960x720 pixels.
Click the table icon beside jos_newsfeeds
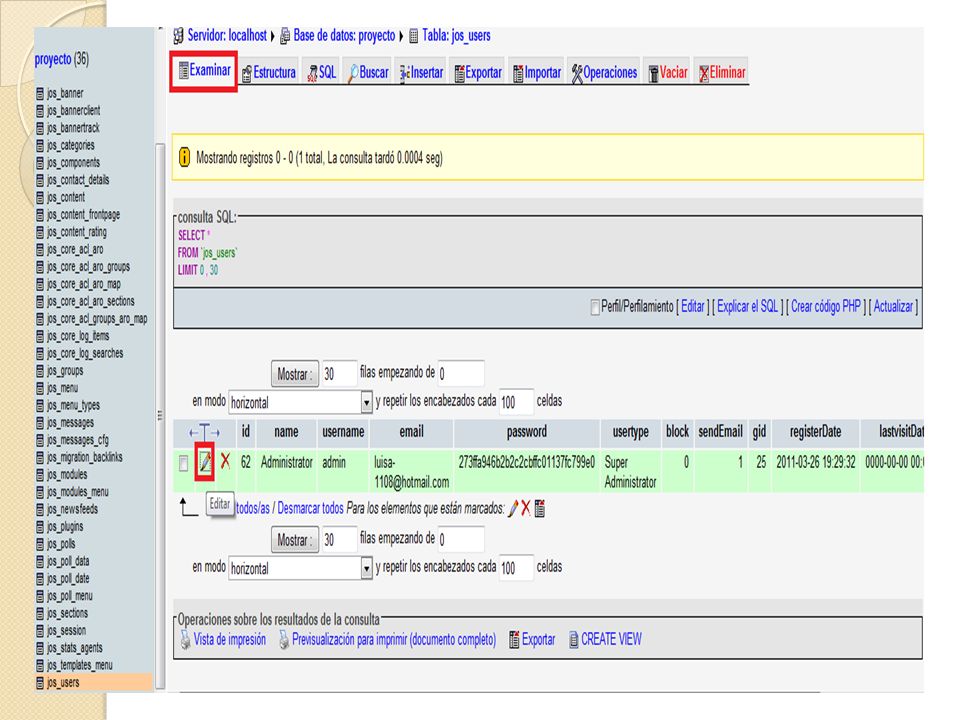point(40,509)
